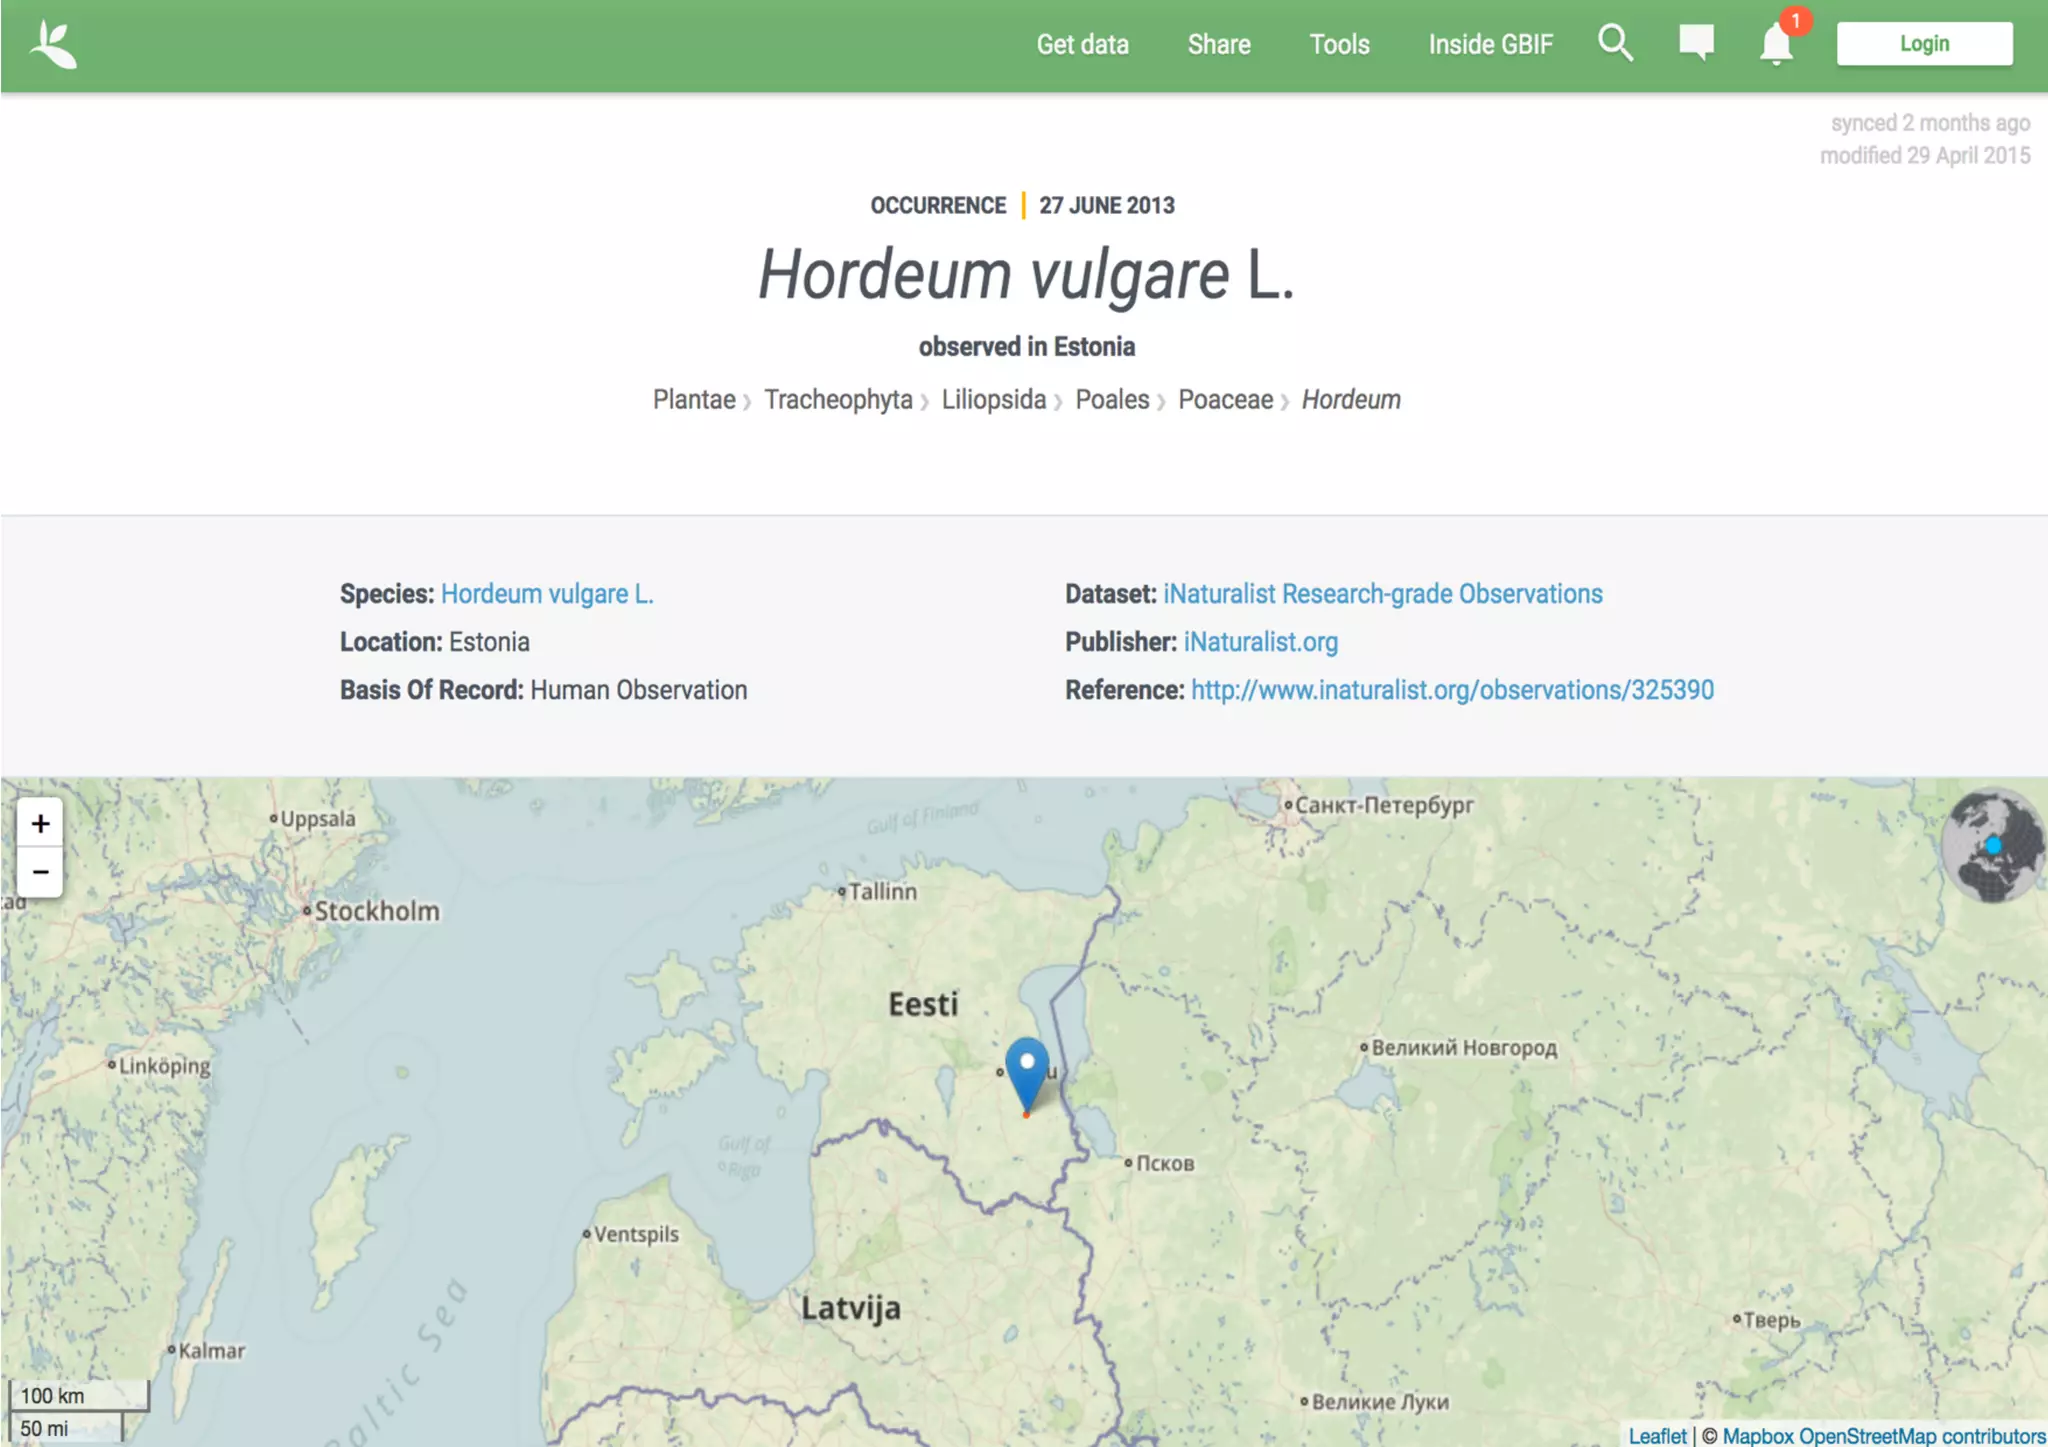Open the Share menu

point(1218,45)
